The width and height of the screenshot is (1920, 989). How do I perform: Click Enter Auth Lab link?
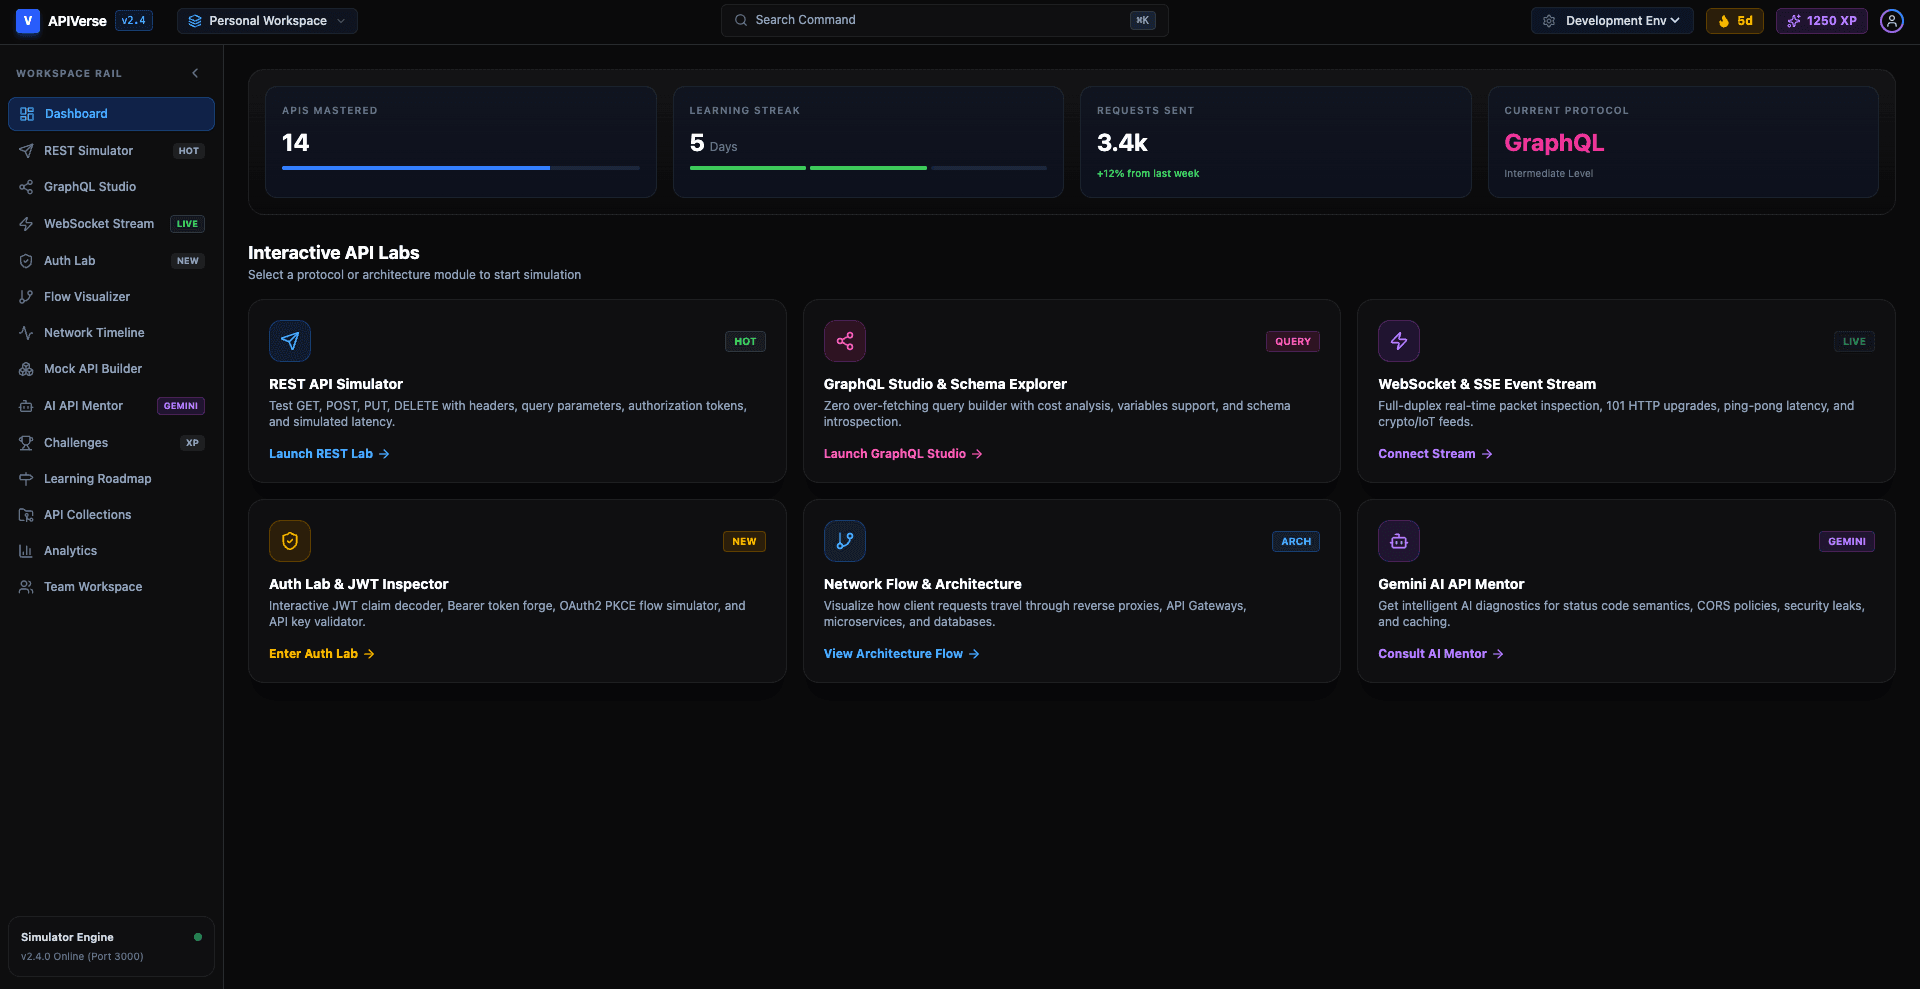click(322, 654)
